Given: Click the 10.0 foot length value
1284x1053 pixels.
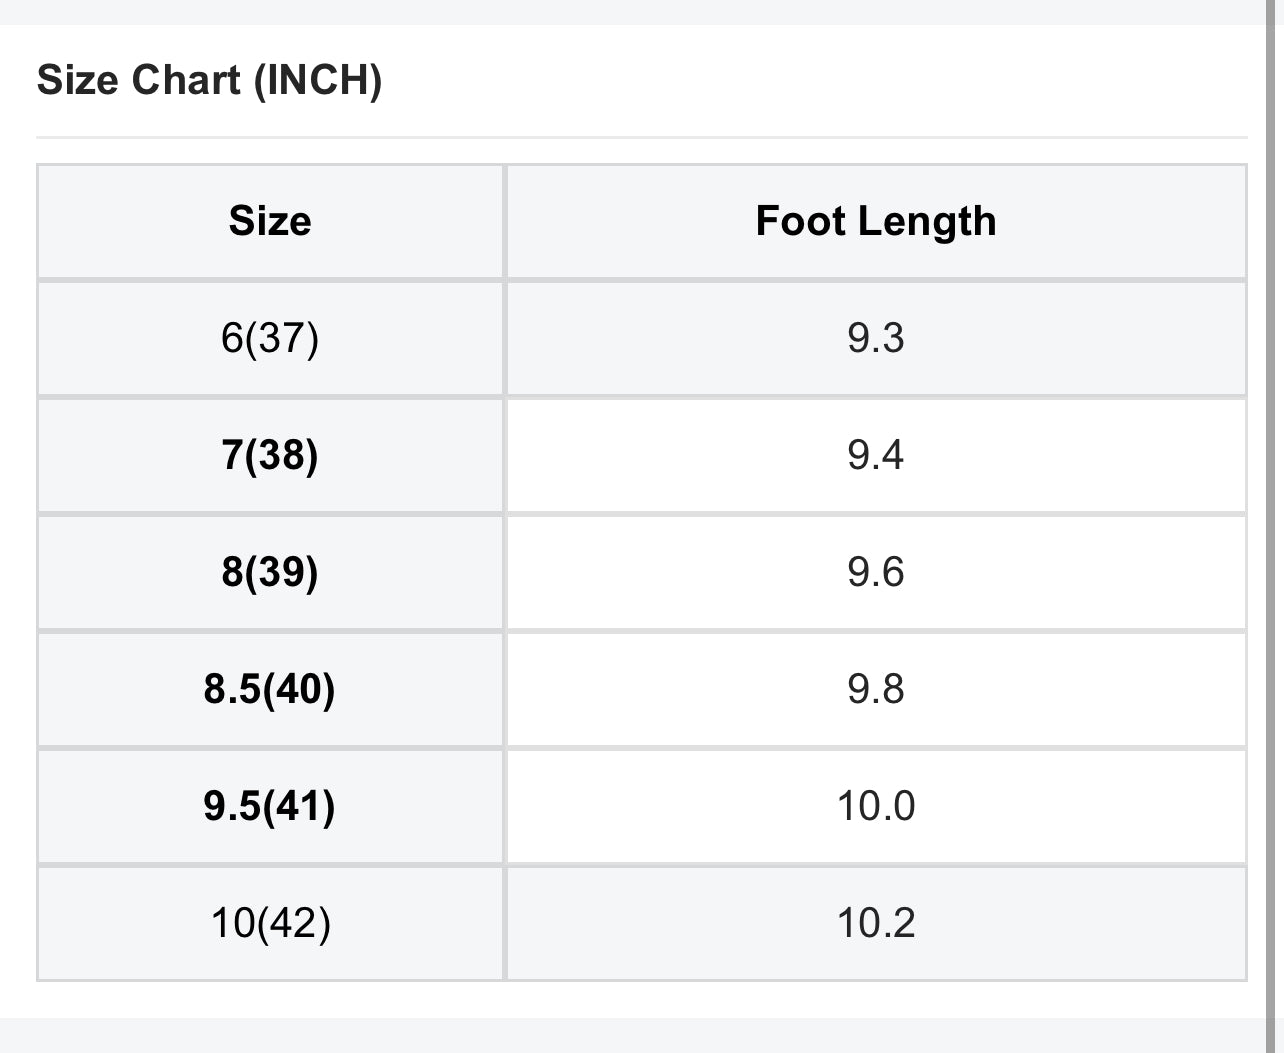Looking at the screenshot, I should coord(876,806).
